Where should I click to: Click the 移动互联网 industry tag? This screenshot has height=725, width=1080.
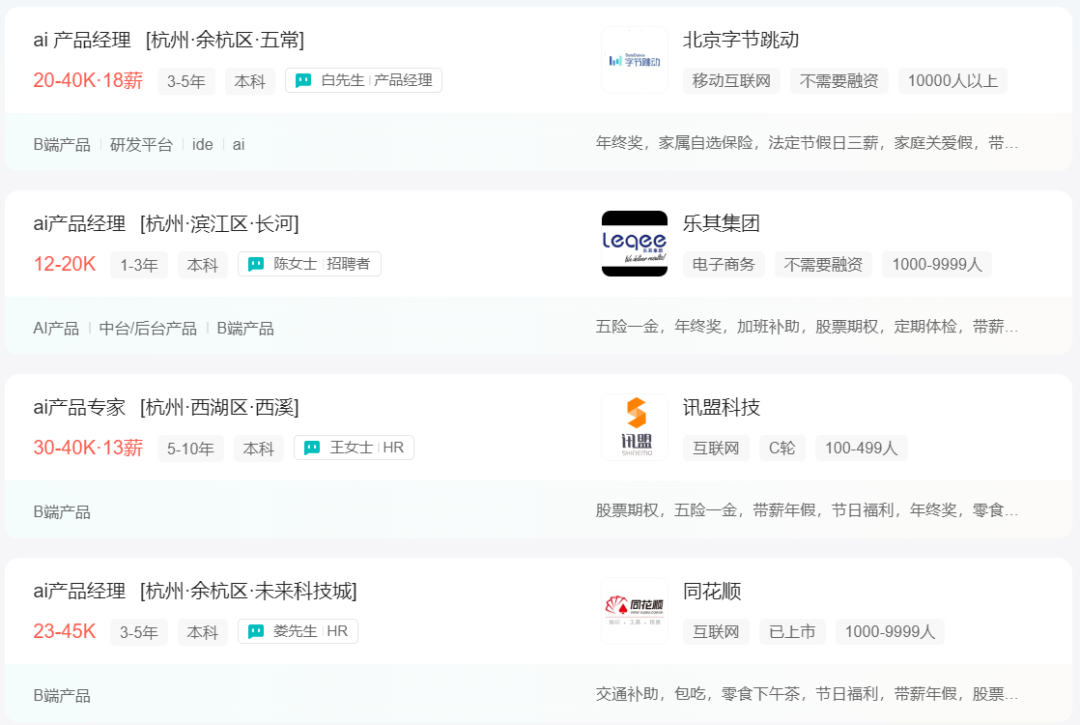click(731, 81)
